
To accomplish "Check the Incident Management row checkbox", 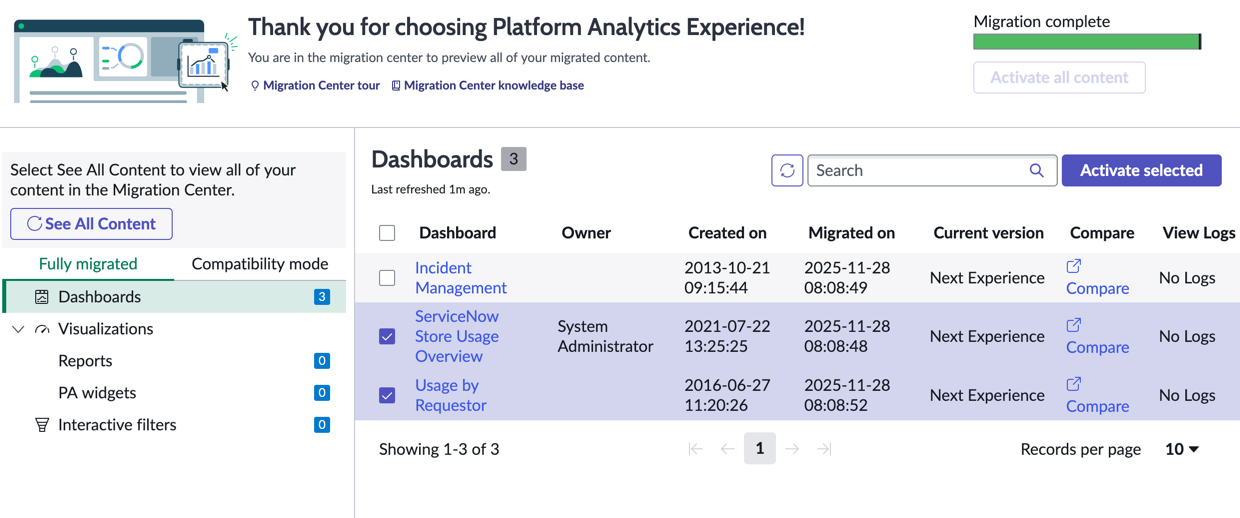I will [x=387, y=278].
